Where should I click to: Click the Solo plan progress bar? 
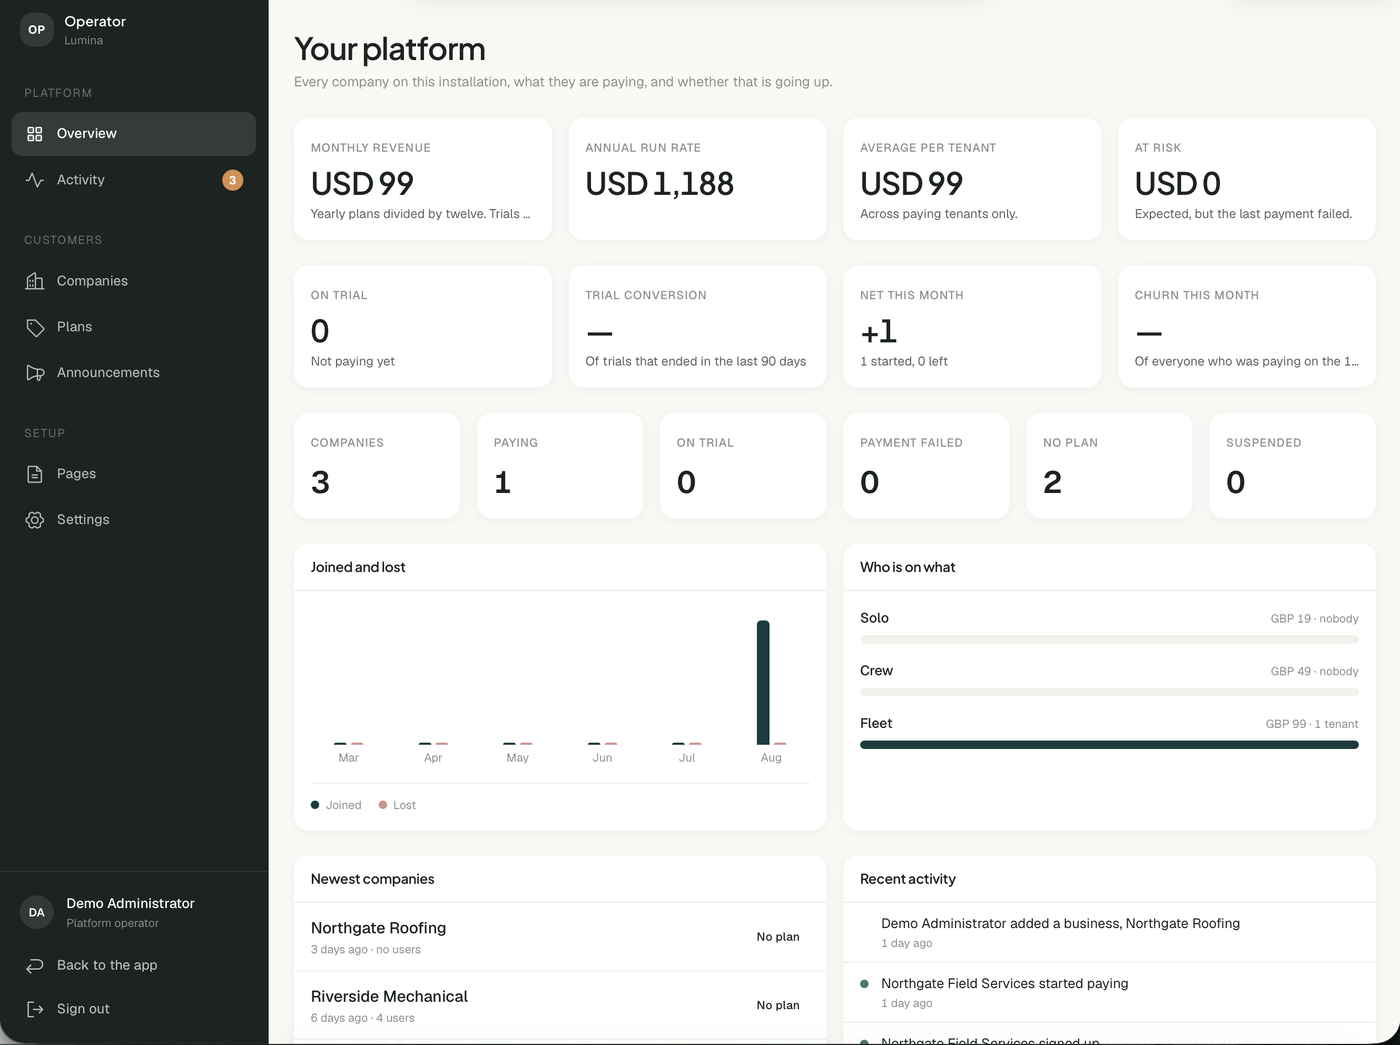1109,639
